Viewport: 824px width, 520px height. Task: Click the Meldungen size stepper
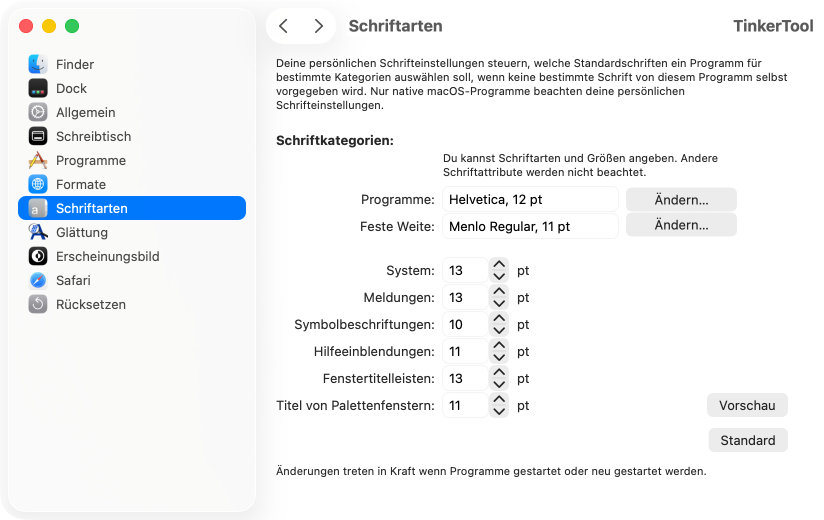point(500,297)
